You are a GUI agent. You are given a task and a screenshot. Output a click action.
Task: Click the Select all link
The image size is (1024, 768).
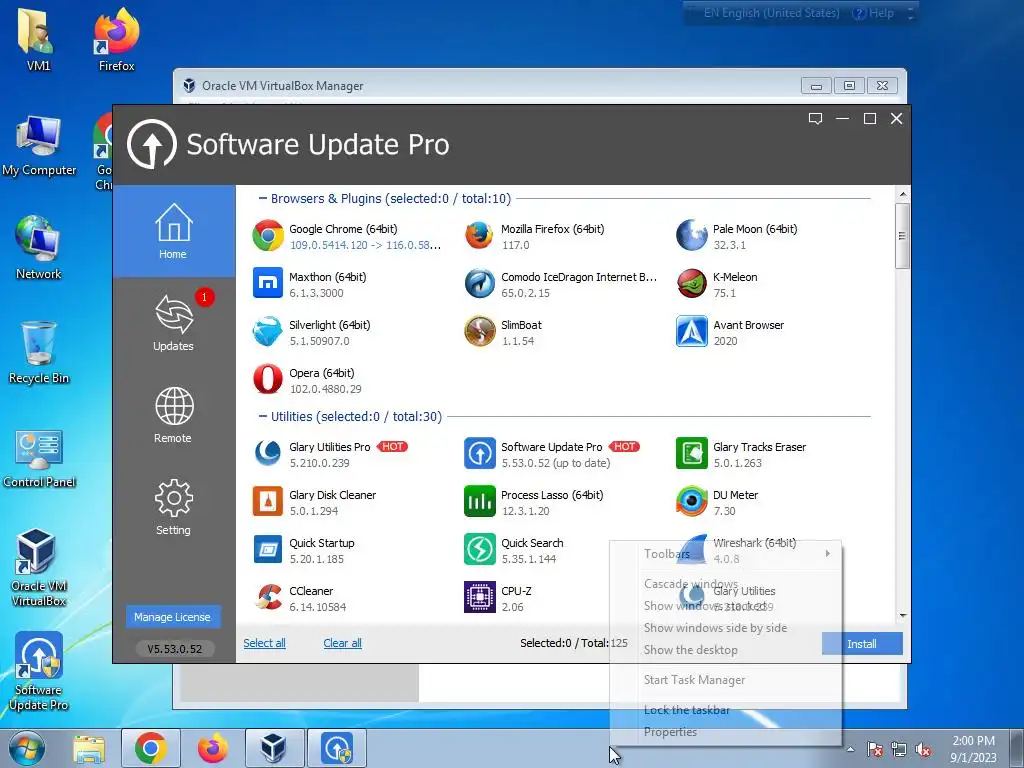(x=264, y=643)
